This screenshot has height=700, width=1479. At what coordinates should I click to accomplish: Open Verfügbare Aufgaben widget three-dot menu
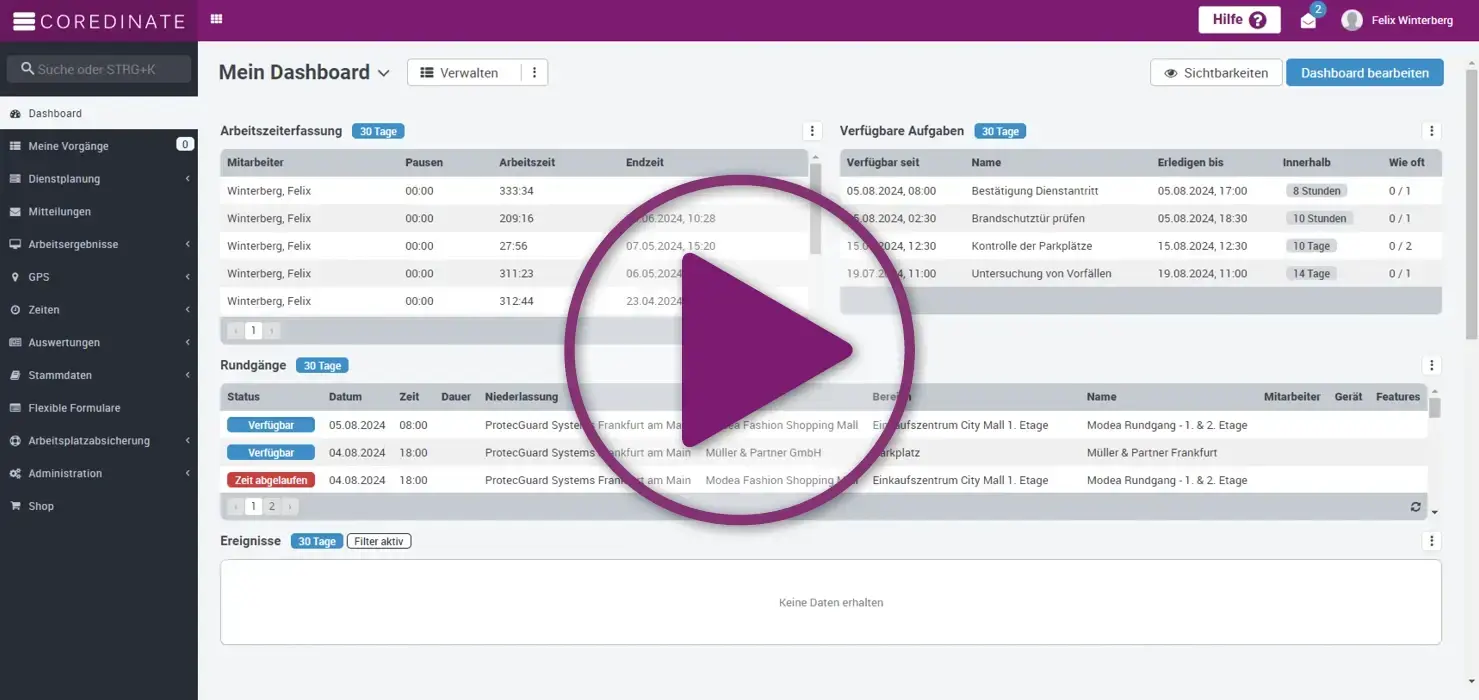[1431, 131]
